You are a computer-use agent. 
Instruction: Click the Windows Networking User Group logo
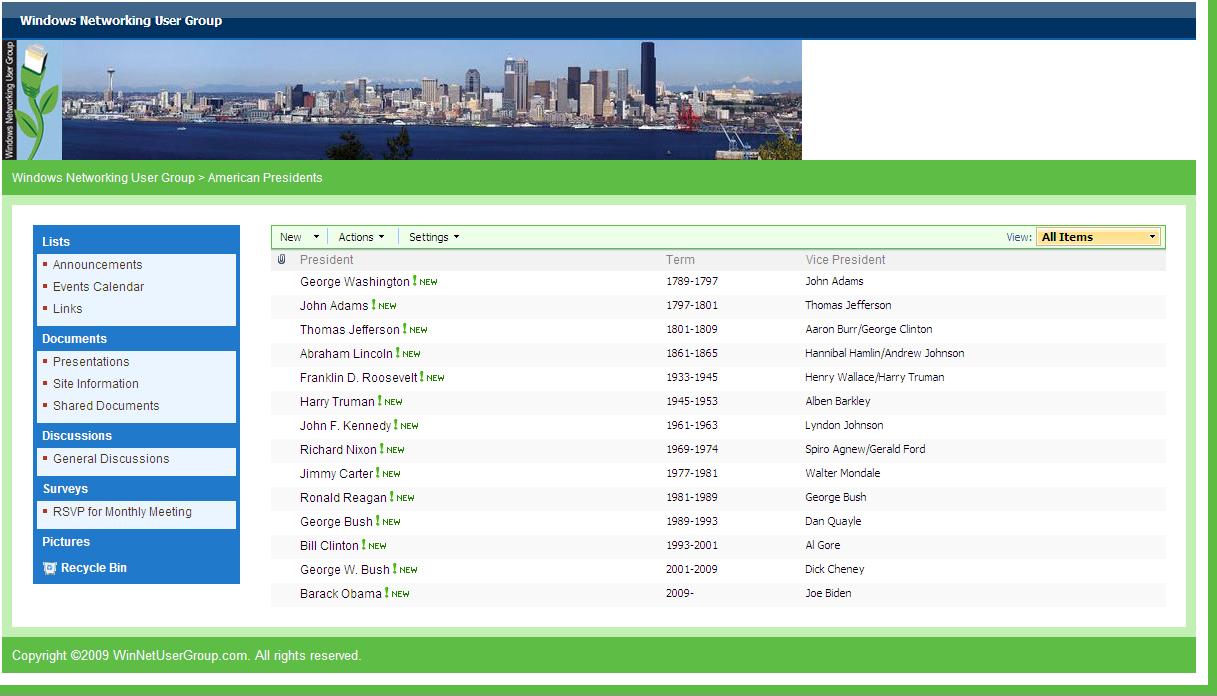pos(32,100)
